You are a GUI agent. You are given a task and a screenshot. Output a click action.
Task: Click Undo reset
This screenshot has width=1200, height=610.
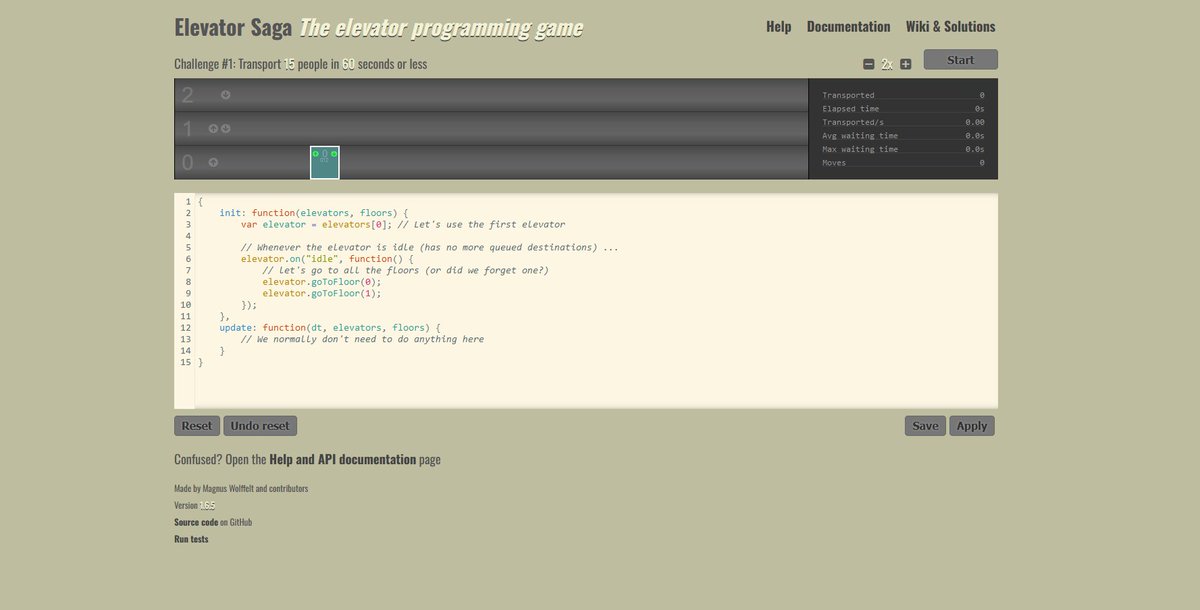tap(259, 425)
